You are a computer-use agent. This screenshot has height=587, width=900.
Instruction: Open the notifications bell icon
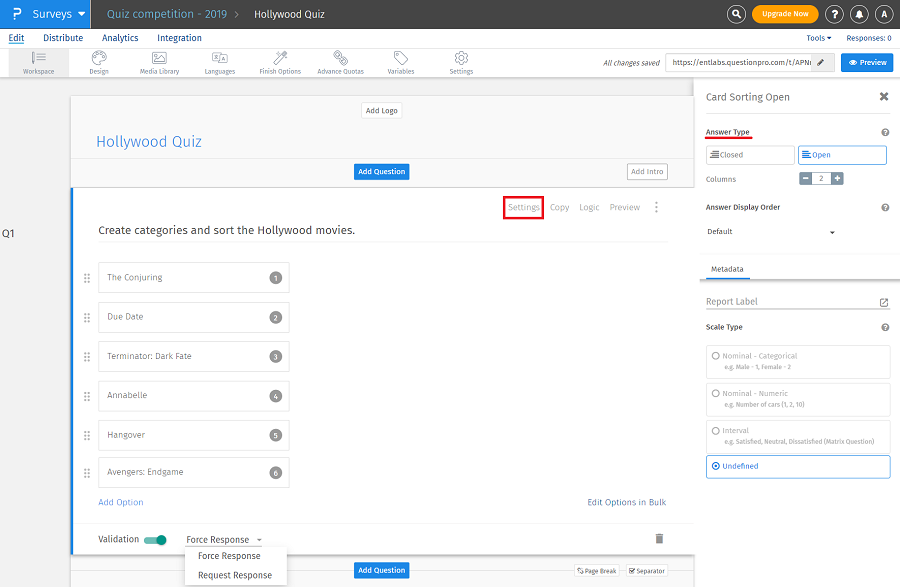point(860,14)
